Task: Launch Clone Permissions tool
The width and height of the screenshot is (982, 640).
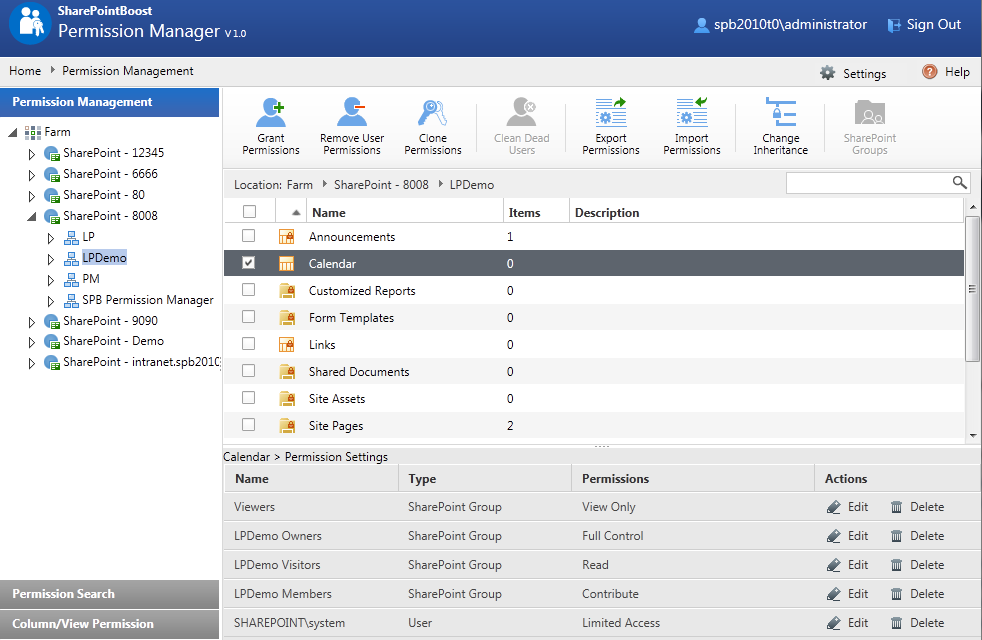Action: (433, 126)
